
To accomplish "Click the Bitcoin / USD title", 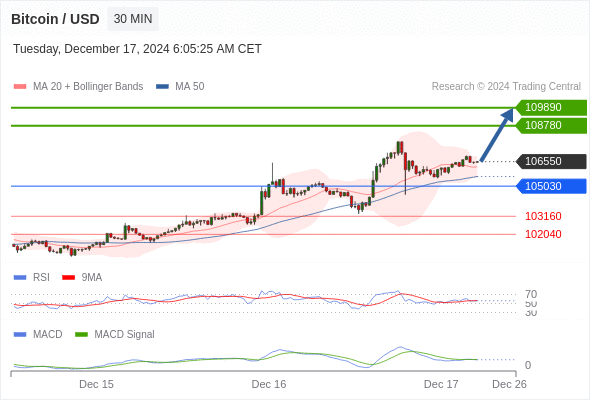I will (55, 19).
